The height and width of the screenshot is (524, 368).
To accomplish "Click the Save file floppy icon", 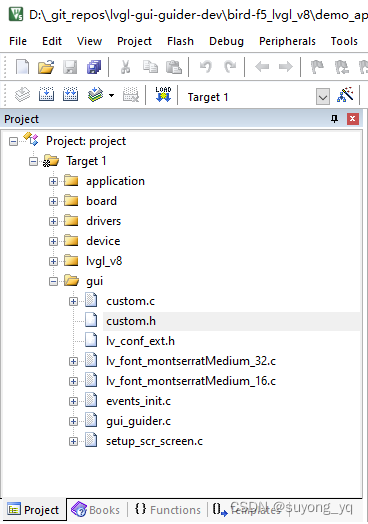I will pos(70,67).
